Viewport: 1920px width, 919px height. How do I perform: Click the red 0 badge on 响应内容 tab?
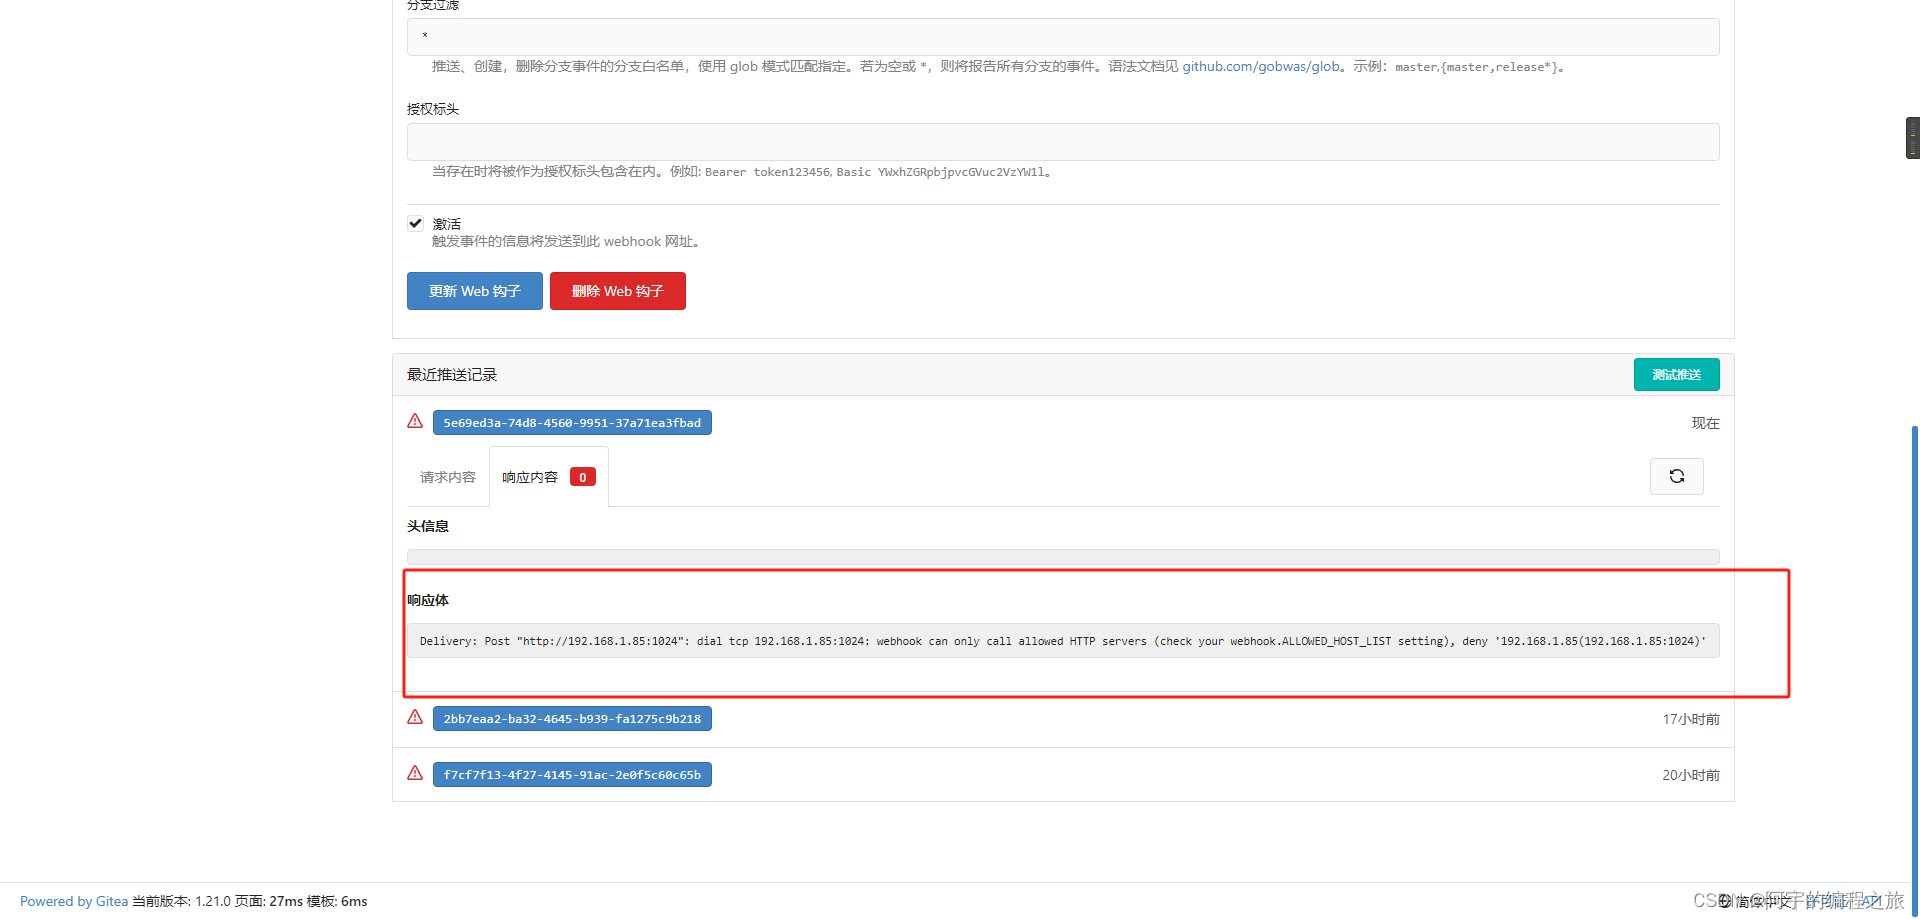582,477
